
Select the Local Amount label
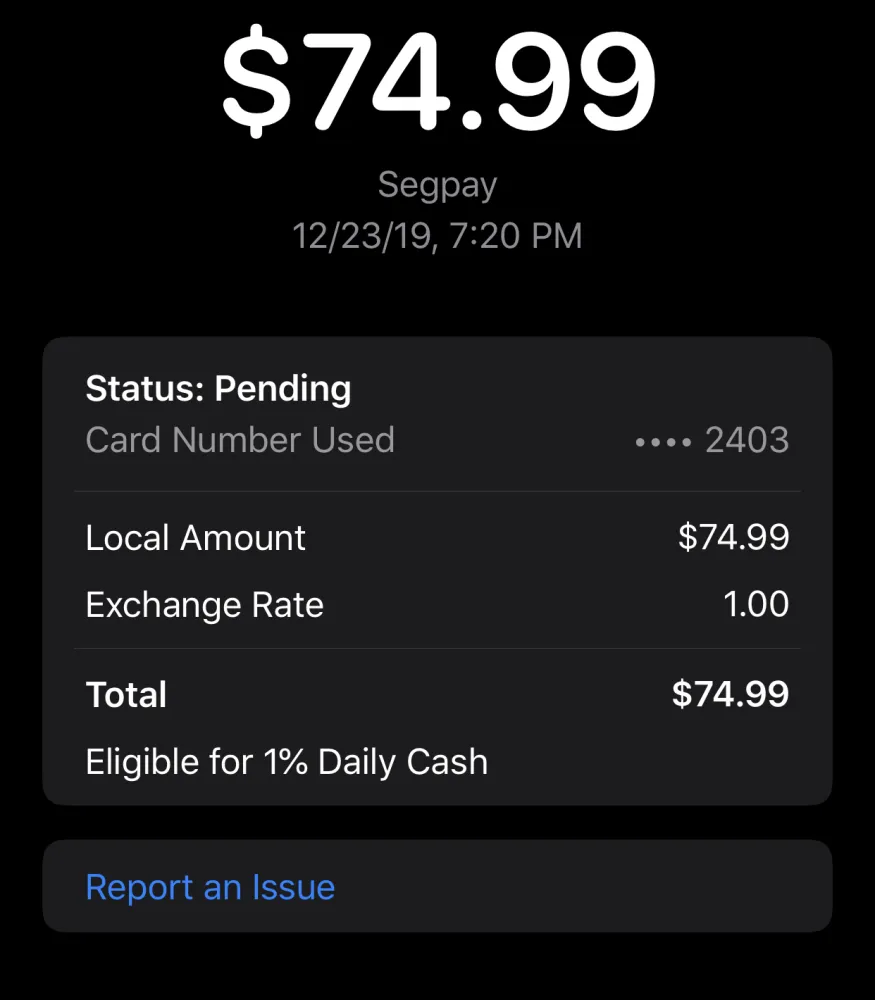(195, 538)
